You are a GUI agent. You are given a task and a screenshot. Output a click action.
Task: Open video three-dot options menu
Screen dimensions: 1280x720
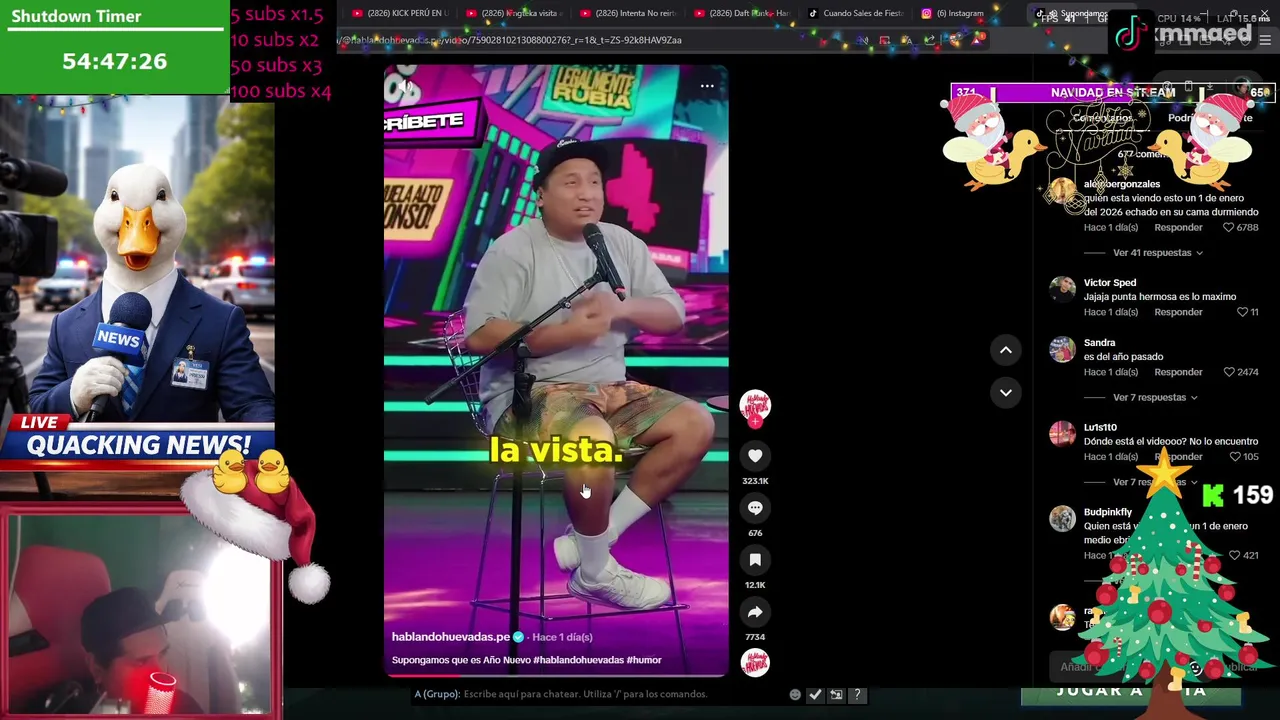[x=707, y=86]
